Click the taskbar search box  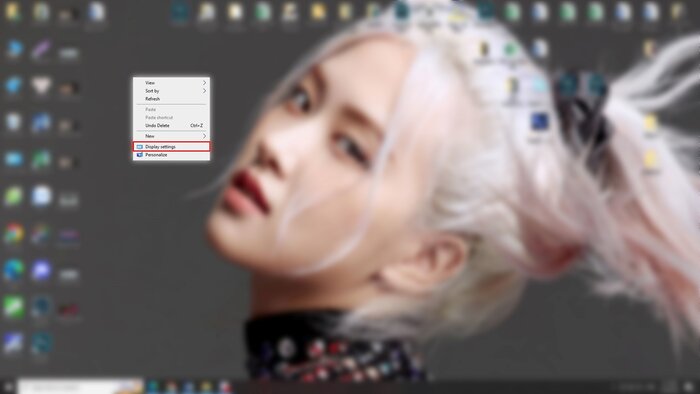point(80,387)
